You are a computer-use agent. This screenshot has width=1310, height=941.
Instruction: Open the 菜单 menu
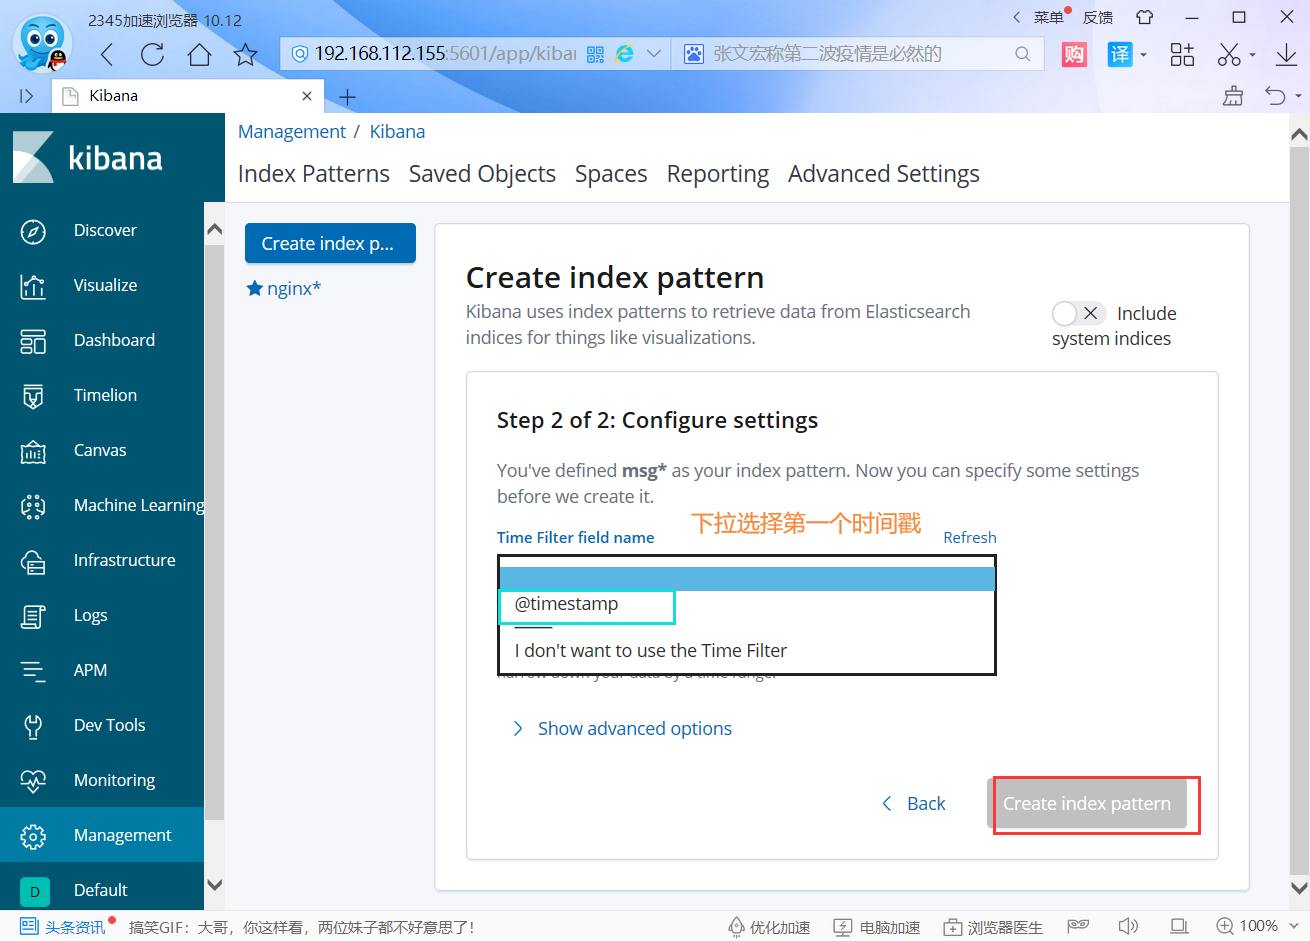tap(1048, 17)
